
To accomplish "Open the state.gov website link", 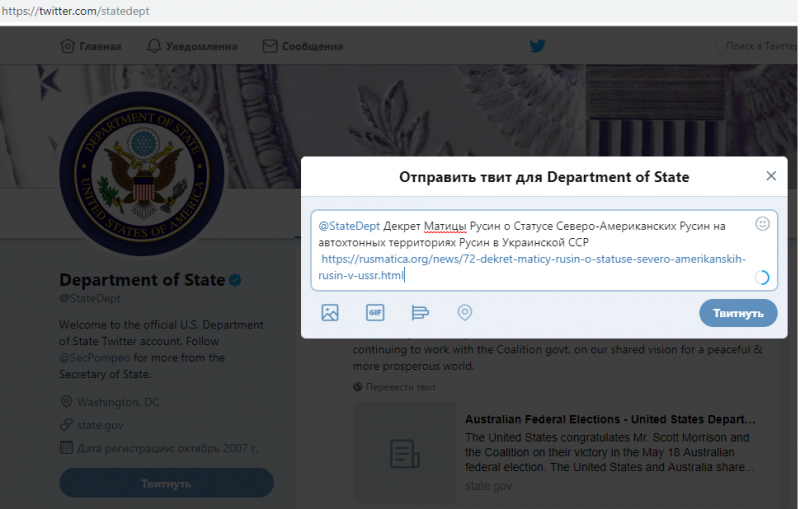I will [x=100, y=425].
